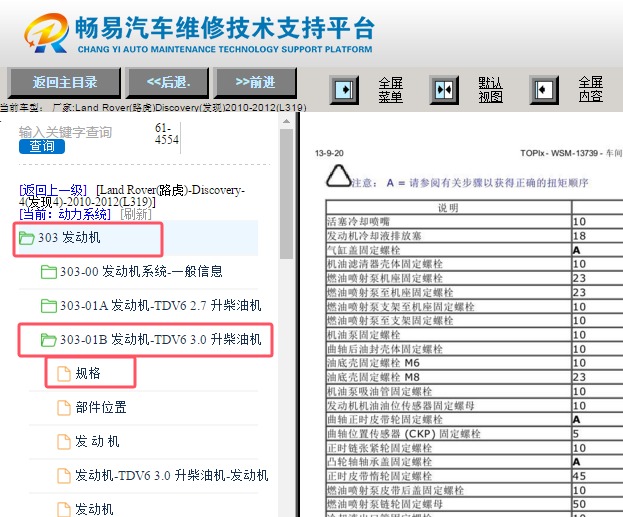Click the document icon beside 部件位置
623x517 pixels.
[x=64, y=408]
